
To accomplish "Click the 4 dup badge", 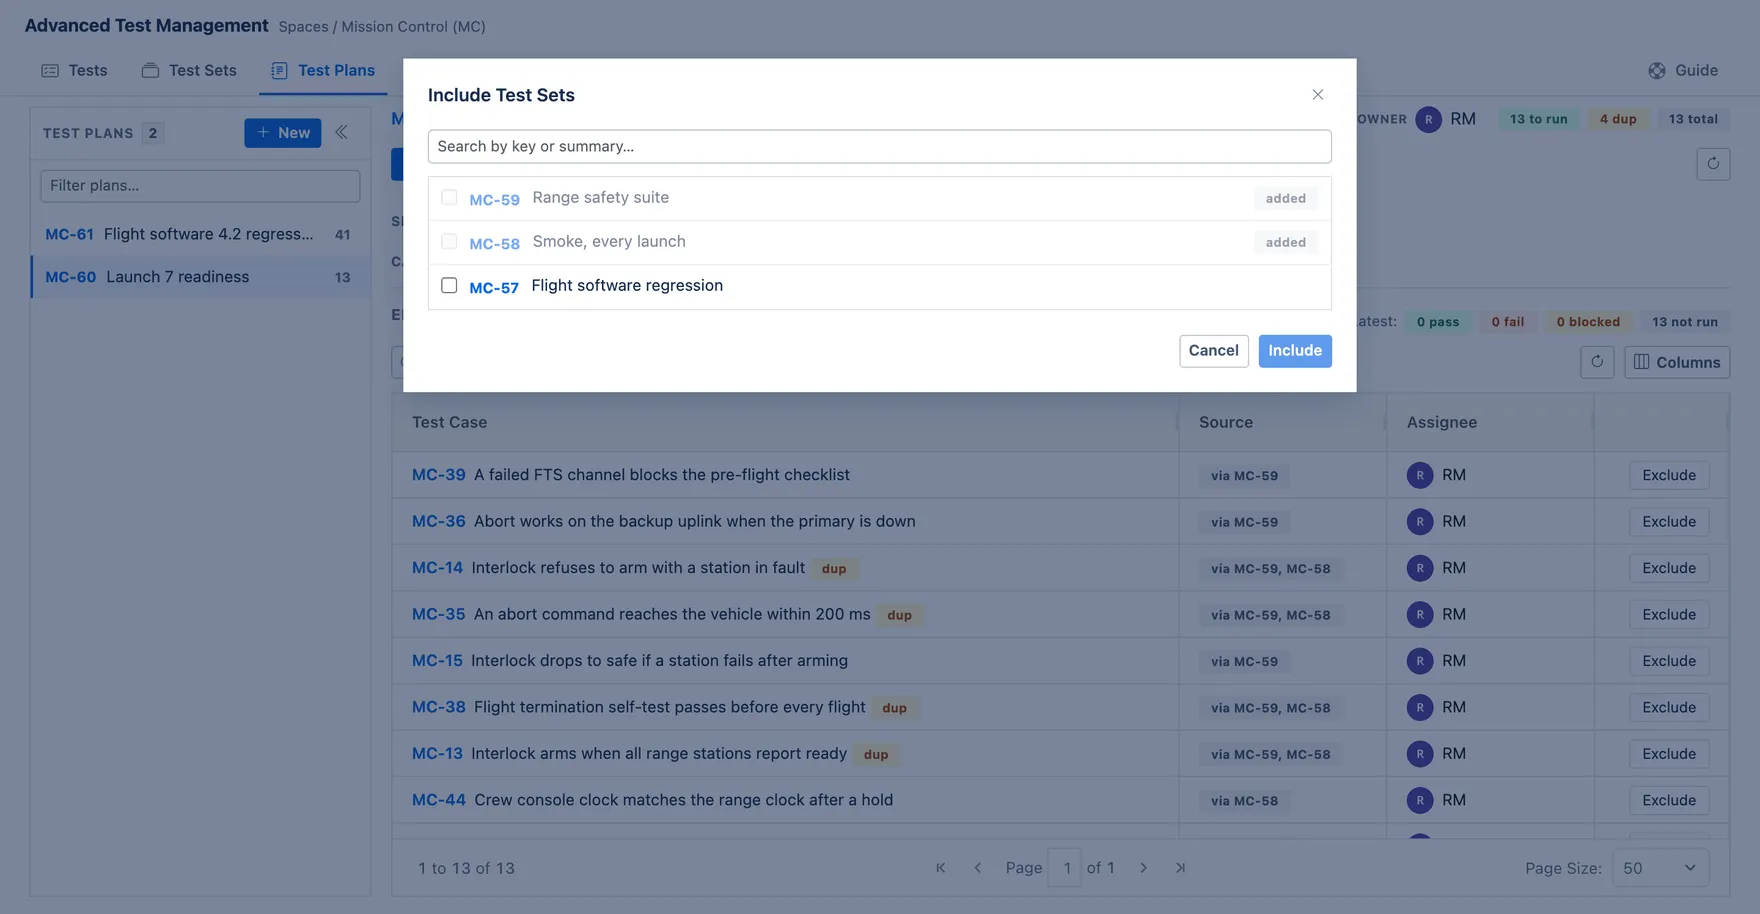I will point(1617,119).
